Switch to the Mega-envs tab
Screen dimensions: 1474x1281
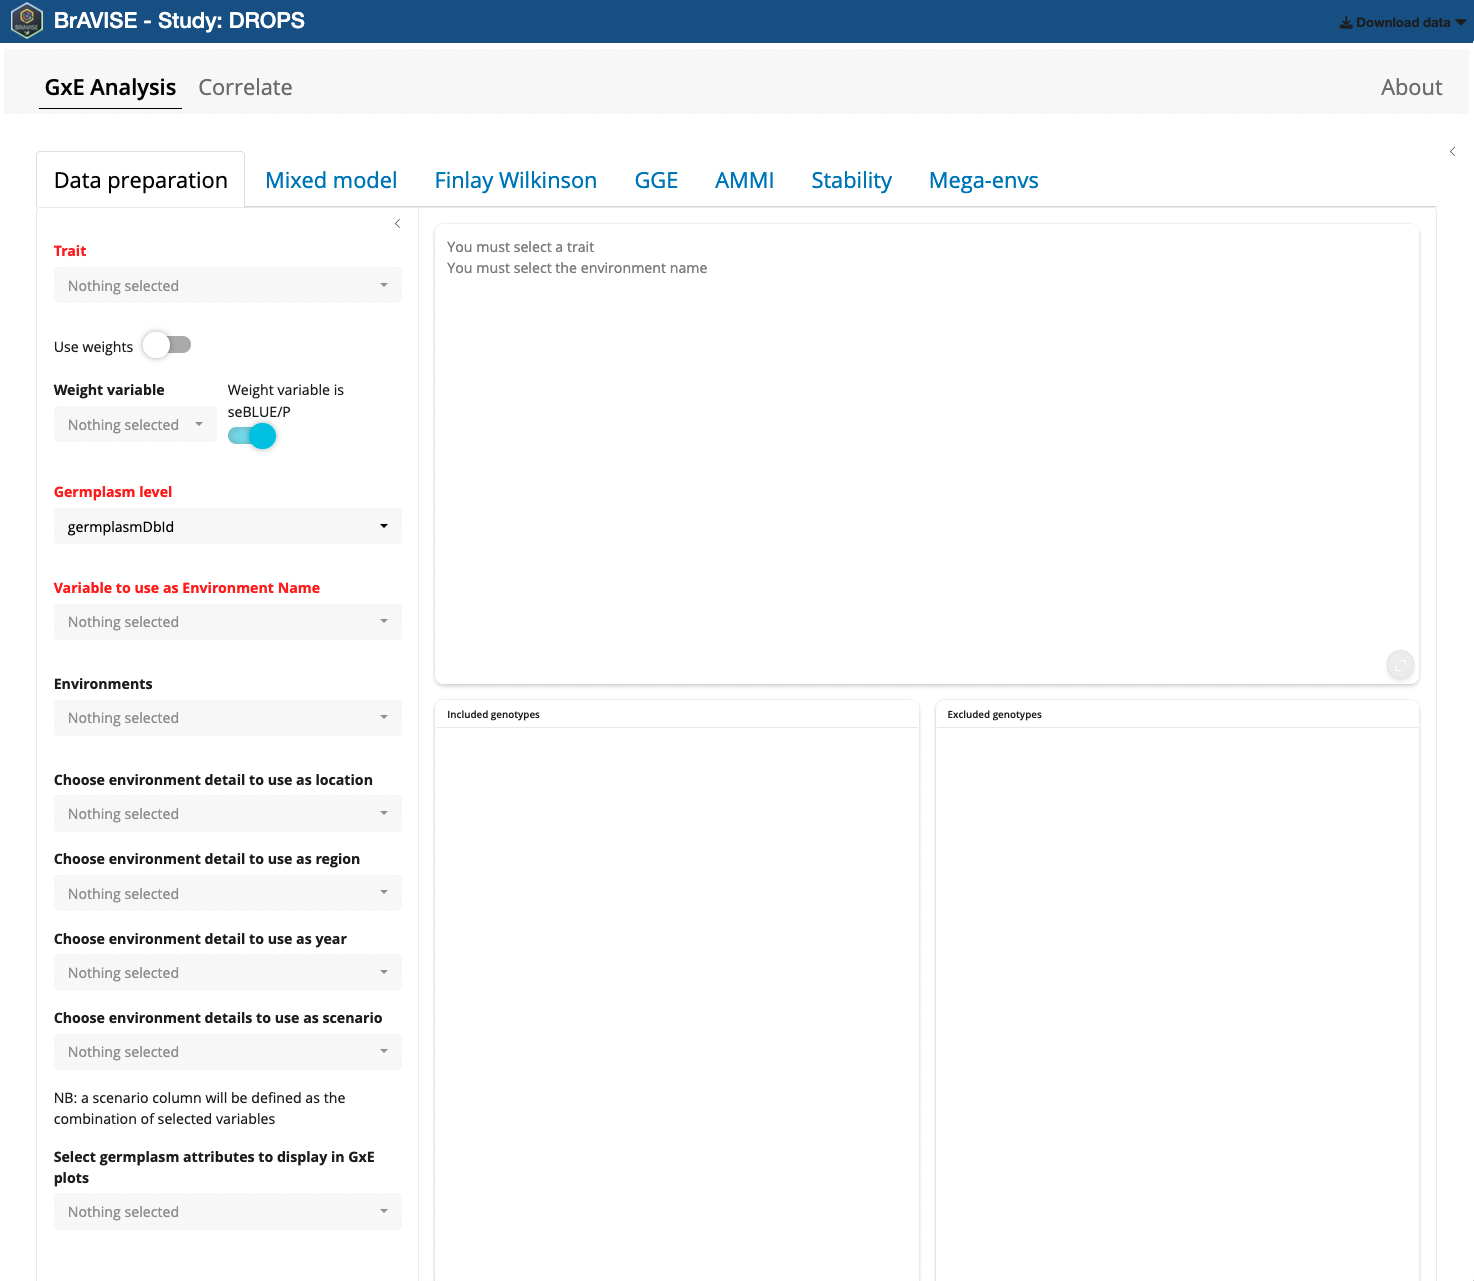(x=984, y=180)
